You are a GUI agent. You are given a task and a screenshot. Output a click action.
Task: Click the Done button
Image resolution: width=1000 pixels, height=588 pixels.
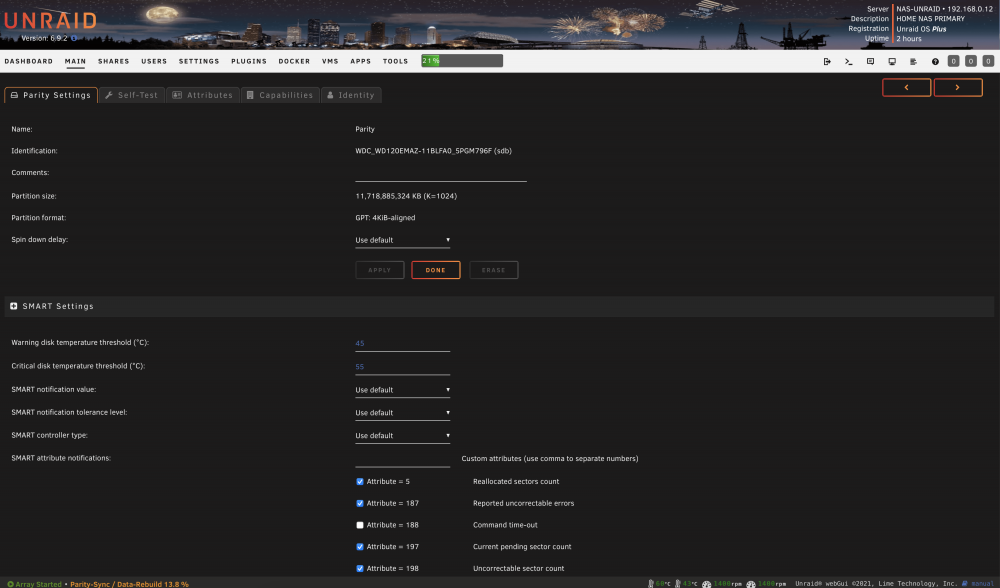point(436,270)
